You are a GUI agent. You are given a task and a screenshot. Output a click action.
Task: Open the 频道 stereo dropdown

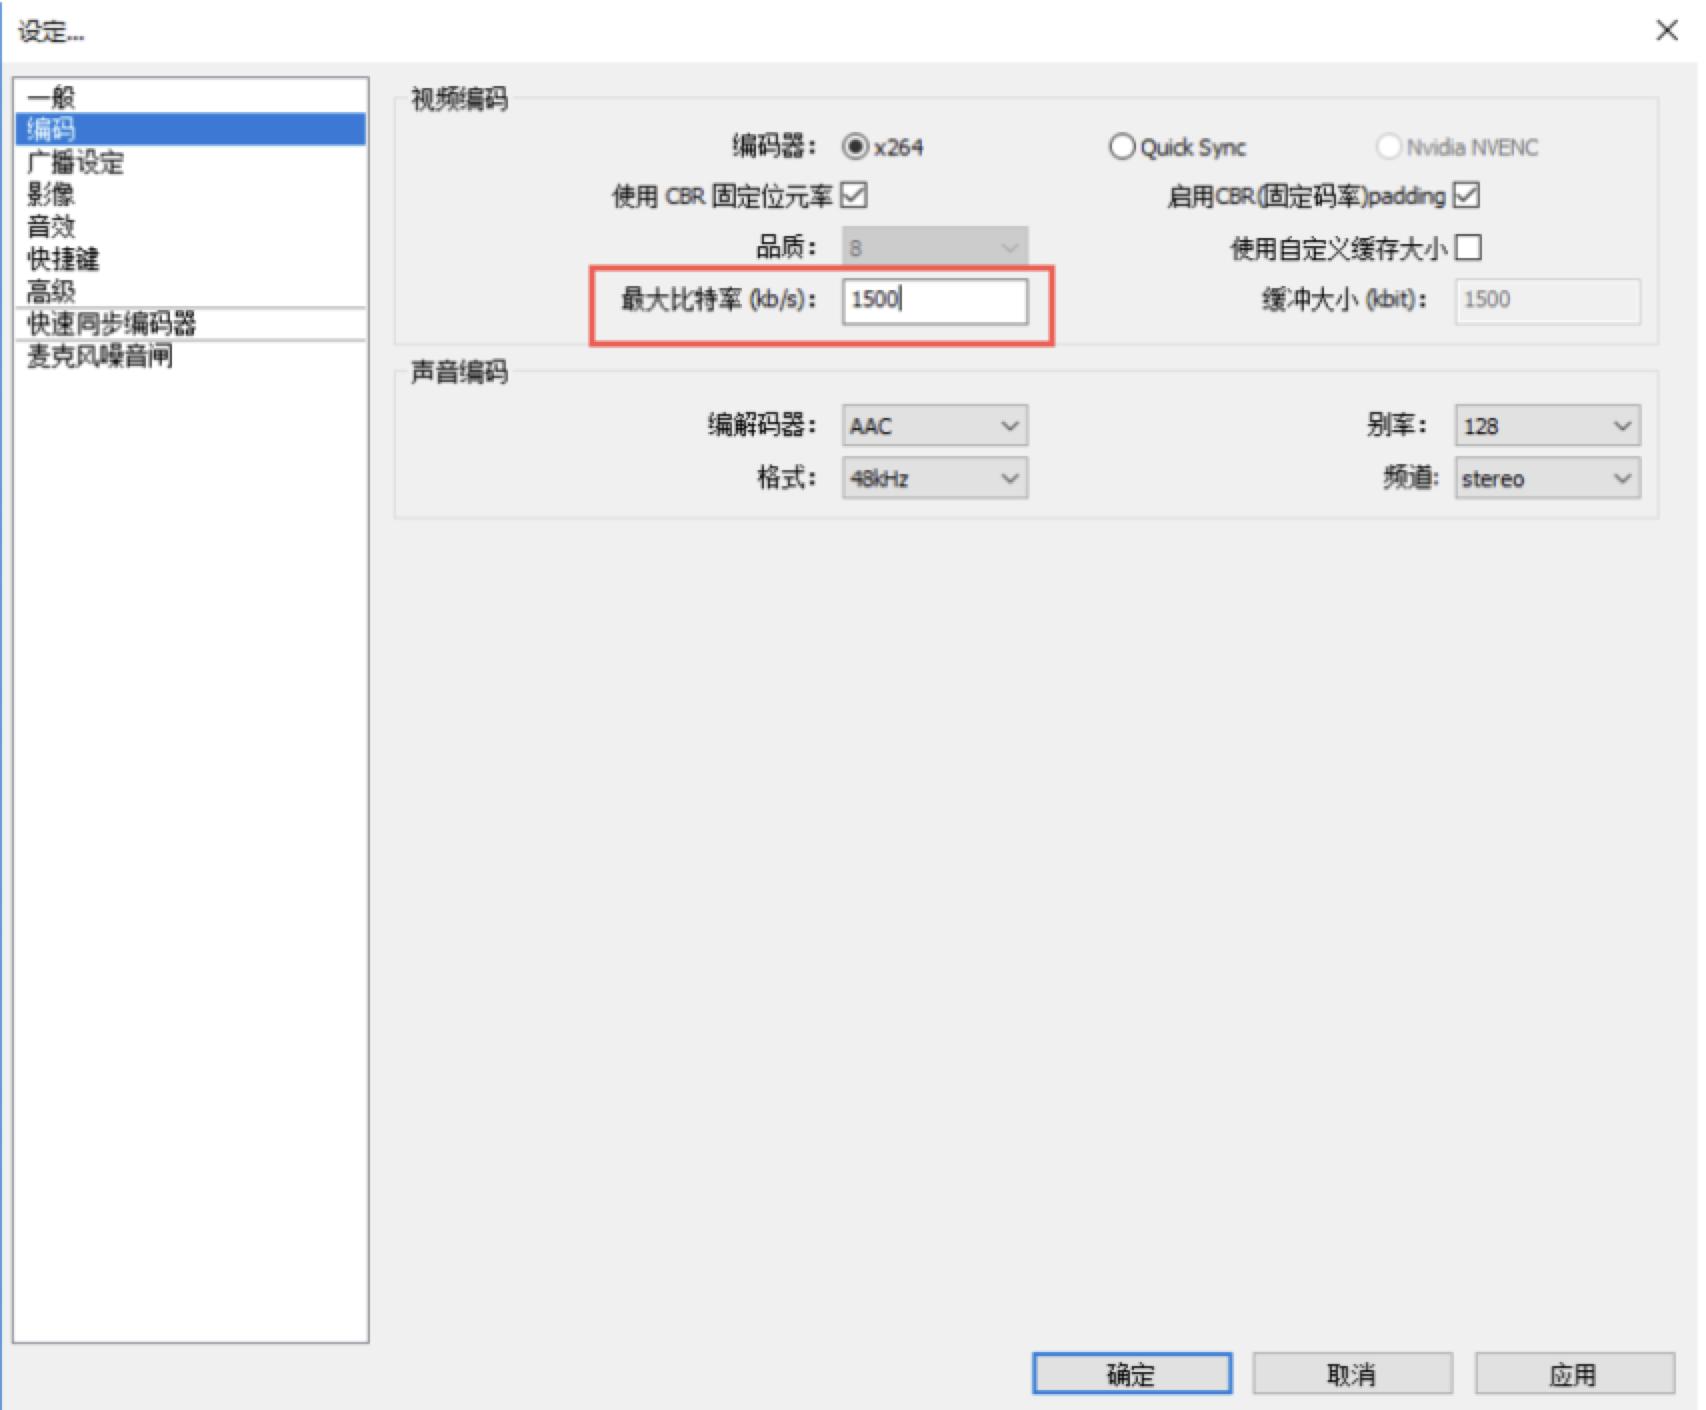click(1545, 478)
